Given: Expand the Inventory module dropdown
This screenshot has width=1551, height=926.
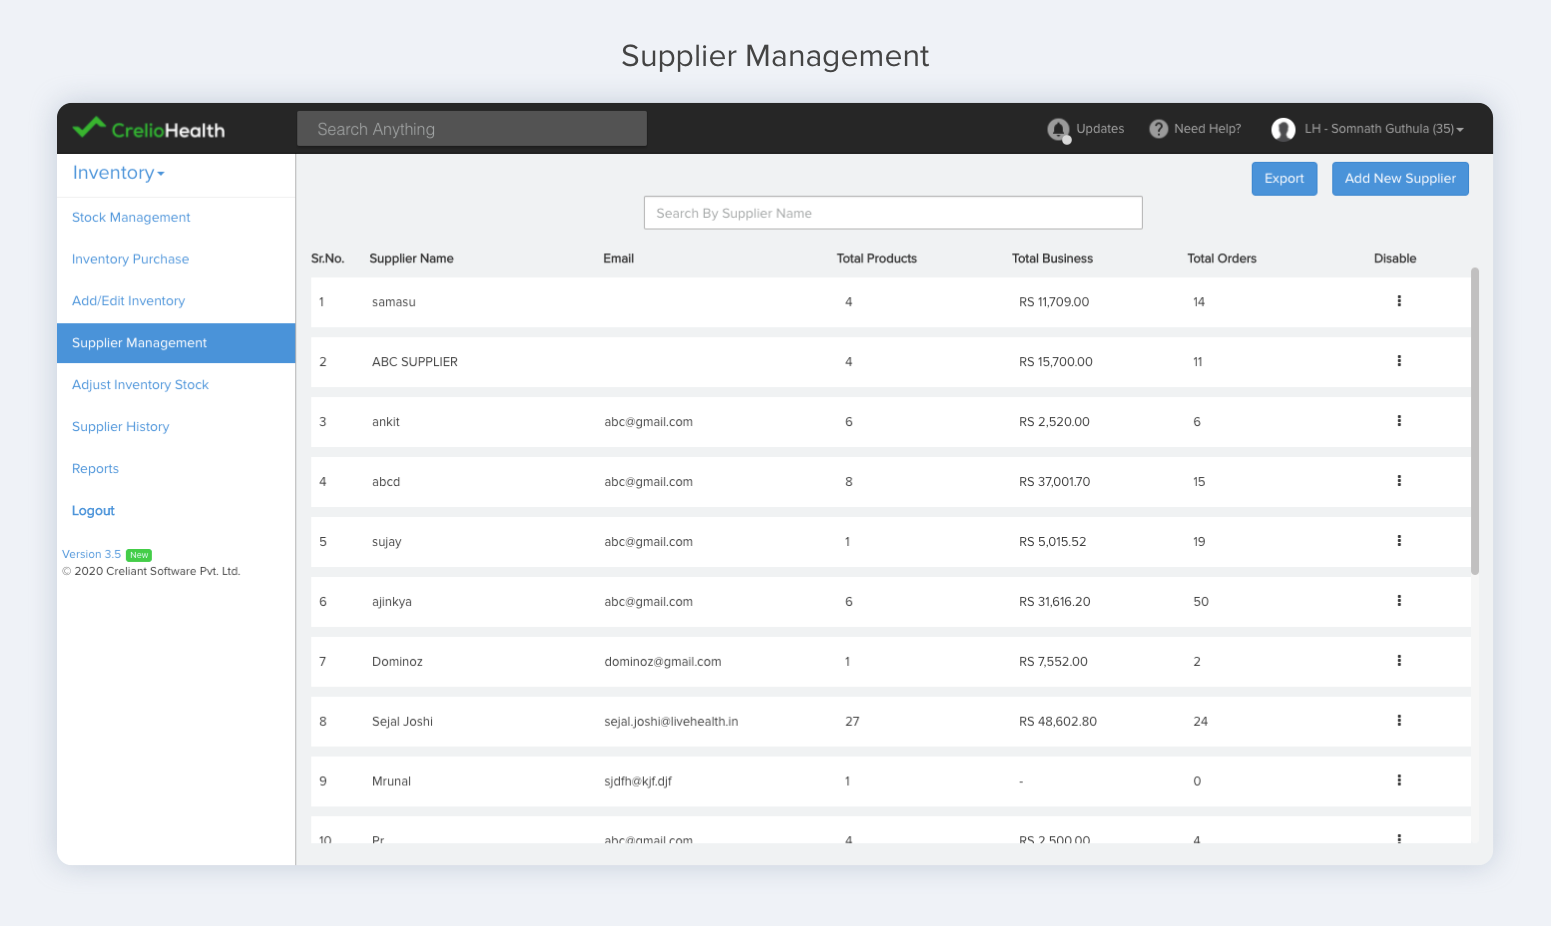Looking at the screenshot, I should click(x=119, y=173).
